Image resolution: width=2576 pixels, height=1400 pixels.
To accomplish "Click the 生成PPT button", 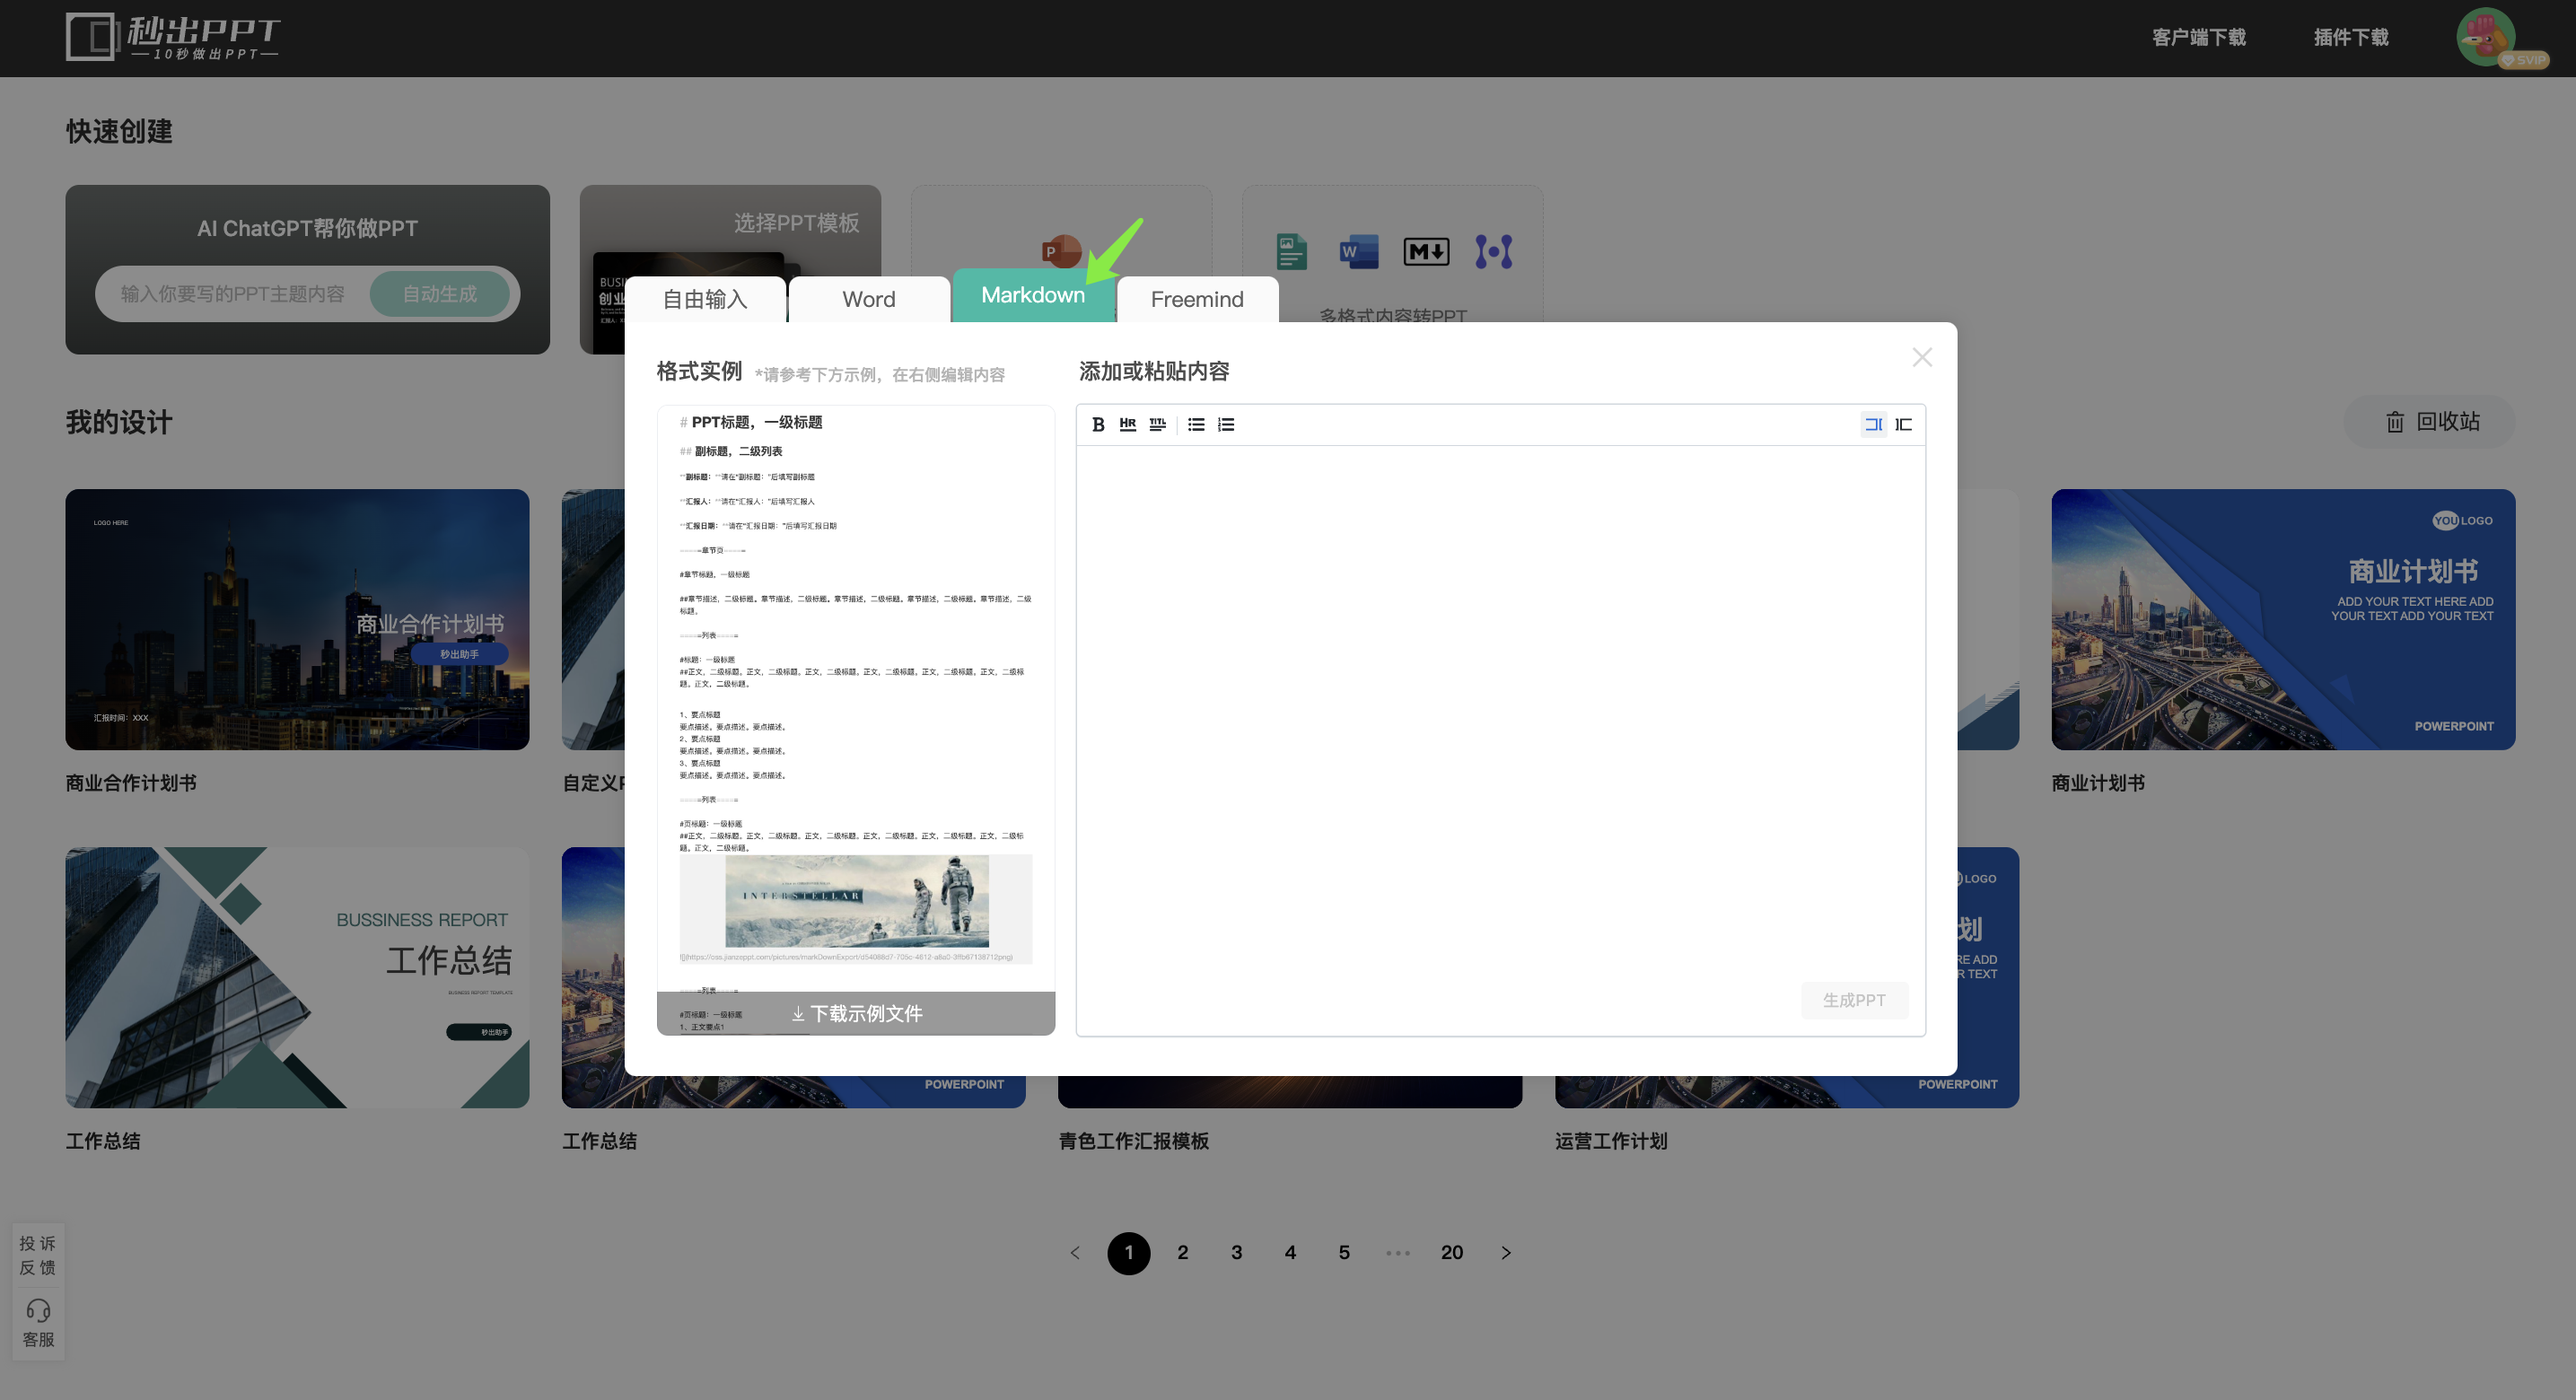I will [x=1854, y=1000].
